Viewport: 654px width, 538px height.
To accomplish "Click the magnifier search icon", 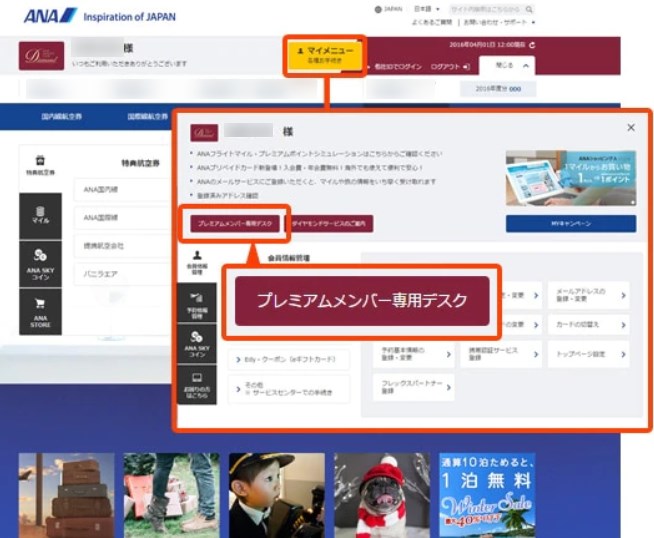I will pyautogui.click(x=529, y=9).
